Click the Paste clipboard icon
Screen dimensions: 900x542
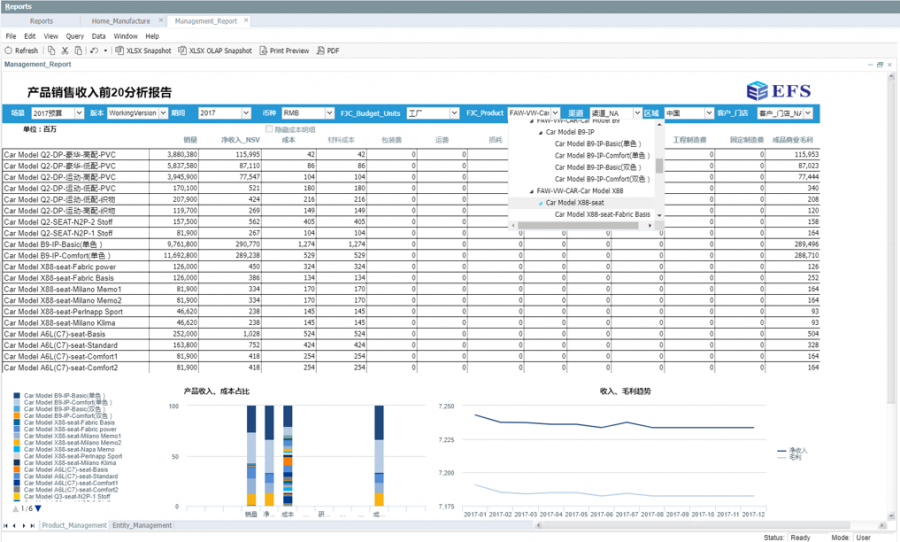coord(79,51)
